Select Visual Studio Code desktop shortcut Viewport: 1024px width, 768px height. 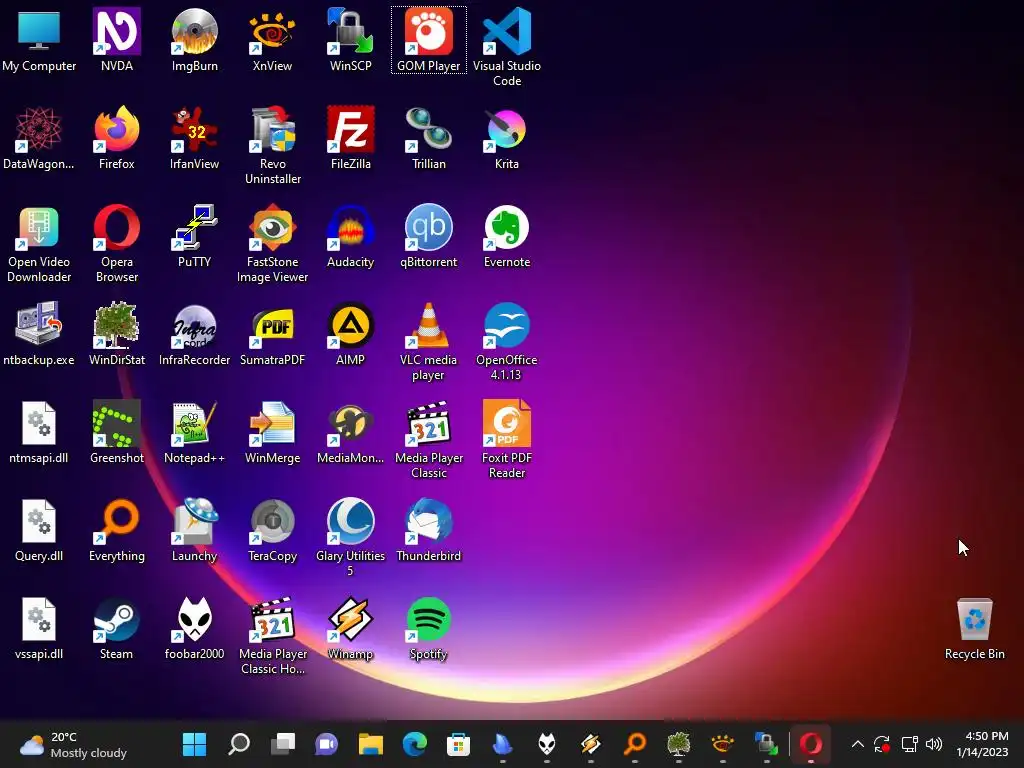click(507, 47)
